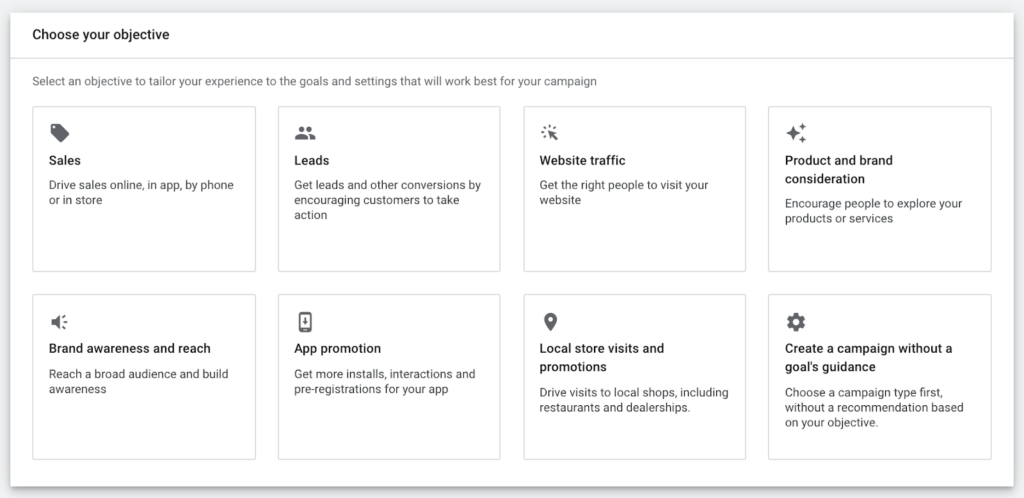Click the Sales price tag icon
The width and height of the screenshot is (1024, 498).
coord(59,133)
